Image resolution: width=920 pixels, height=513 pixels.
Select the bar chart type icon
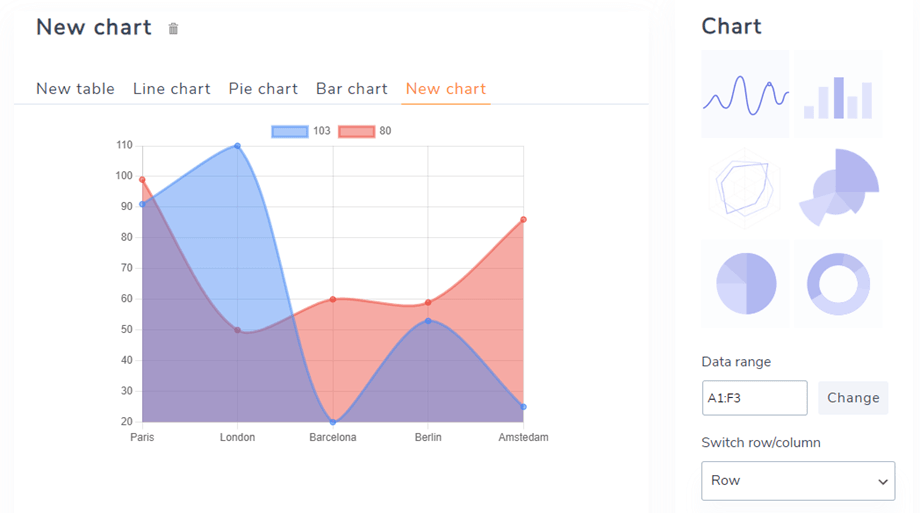pyautogui.click(x=839, y=94)
